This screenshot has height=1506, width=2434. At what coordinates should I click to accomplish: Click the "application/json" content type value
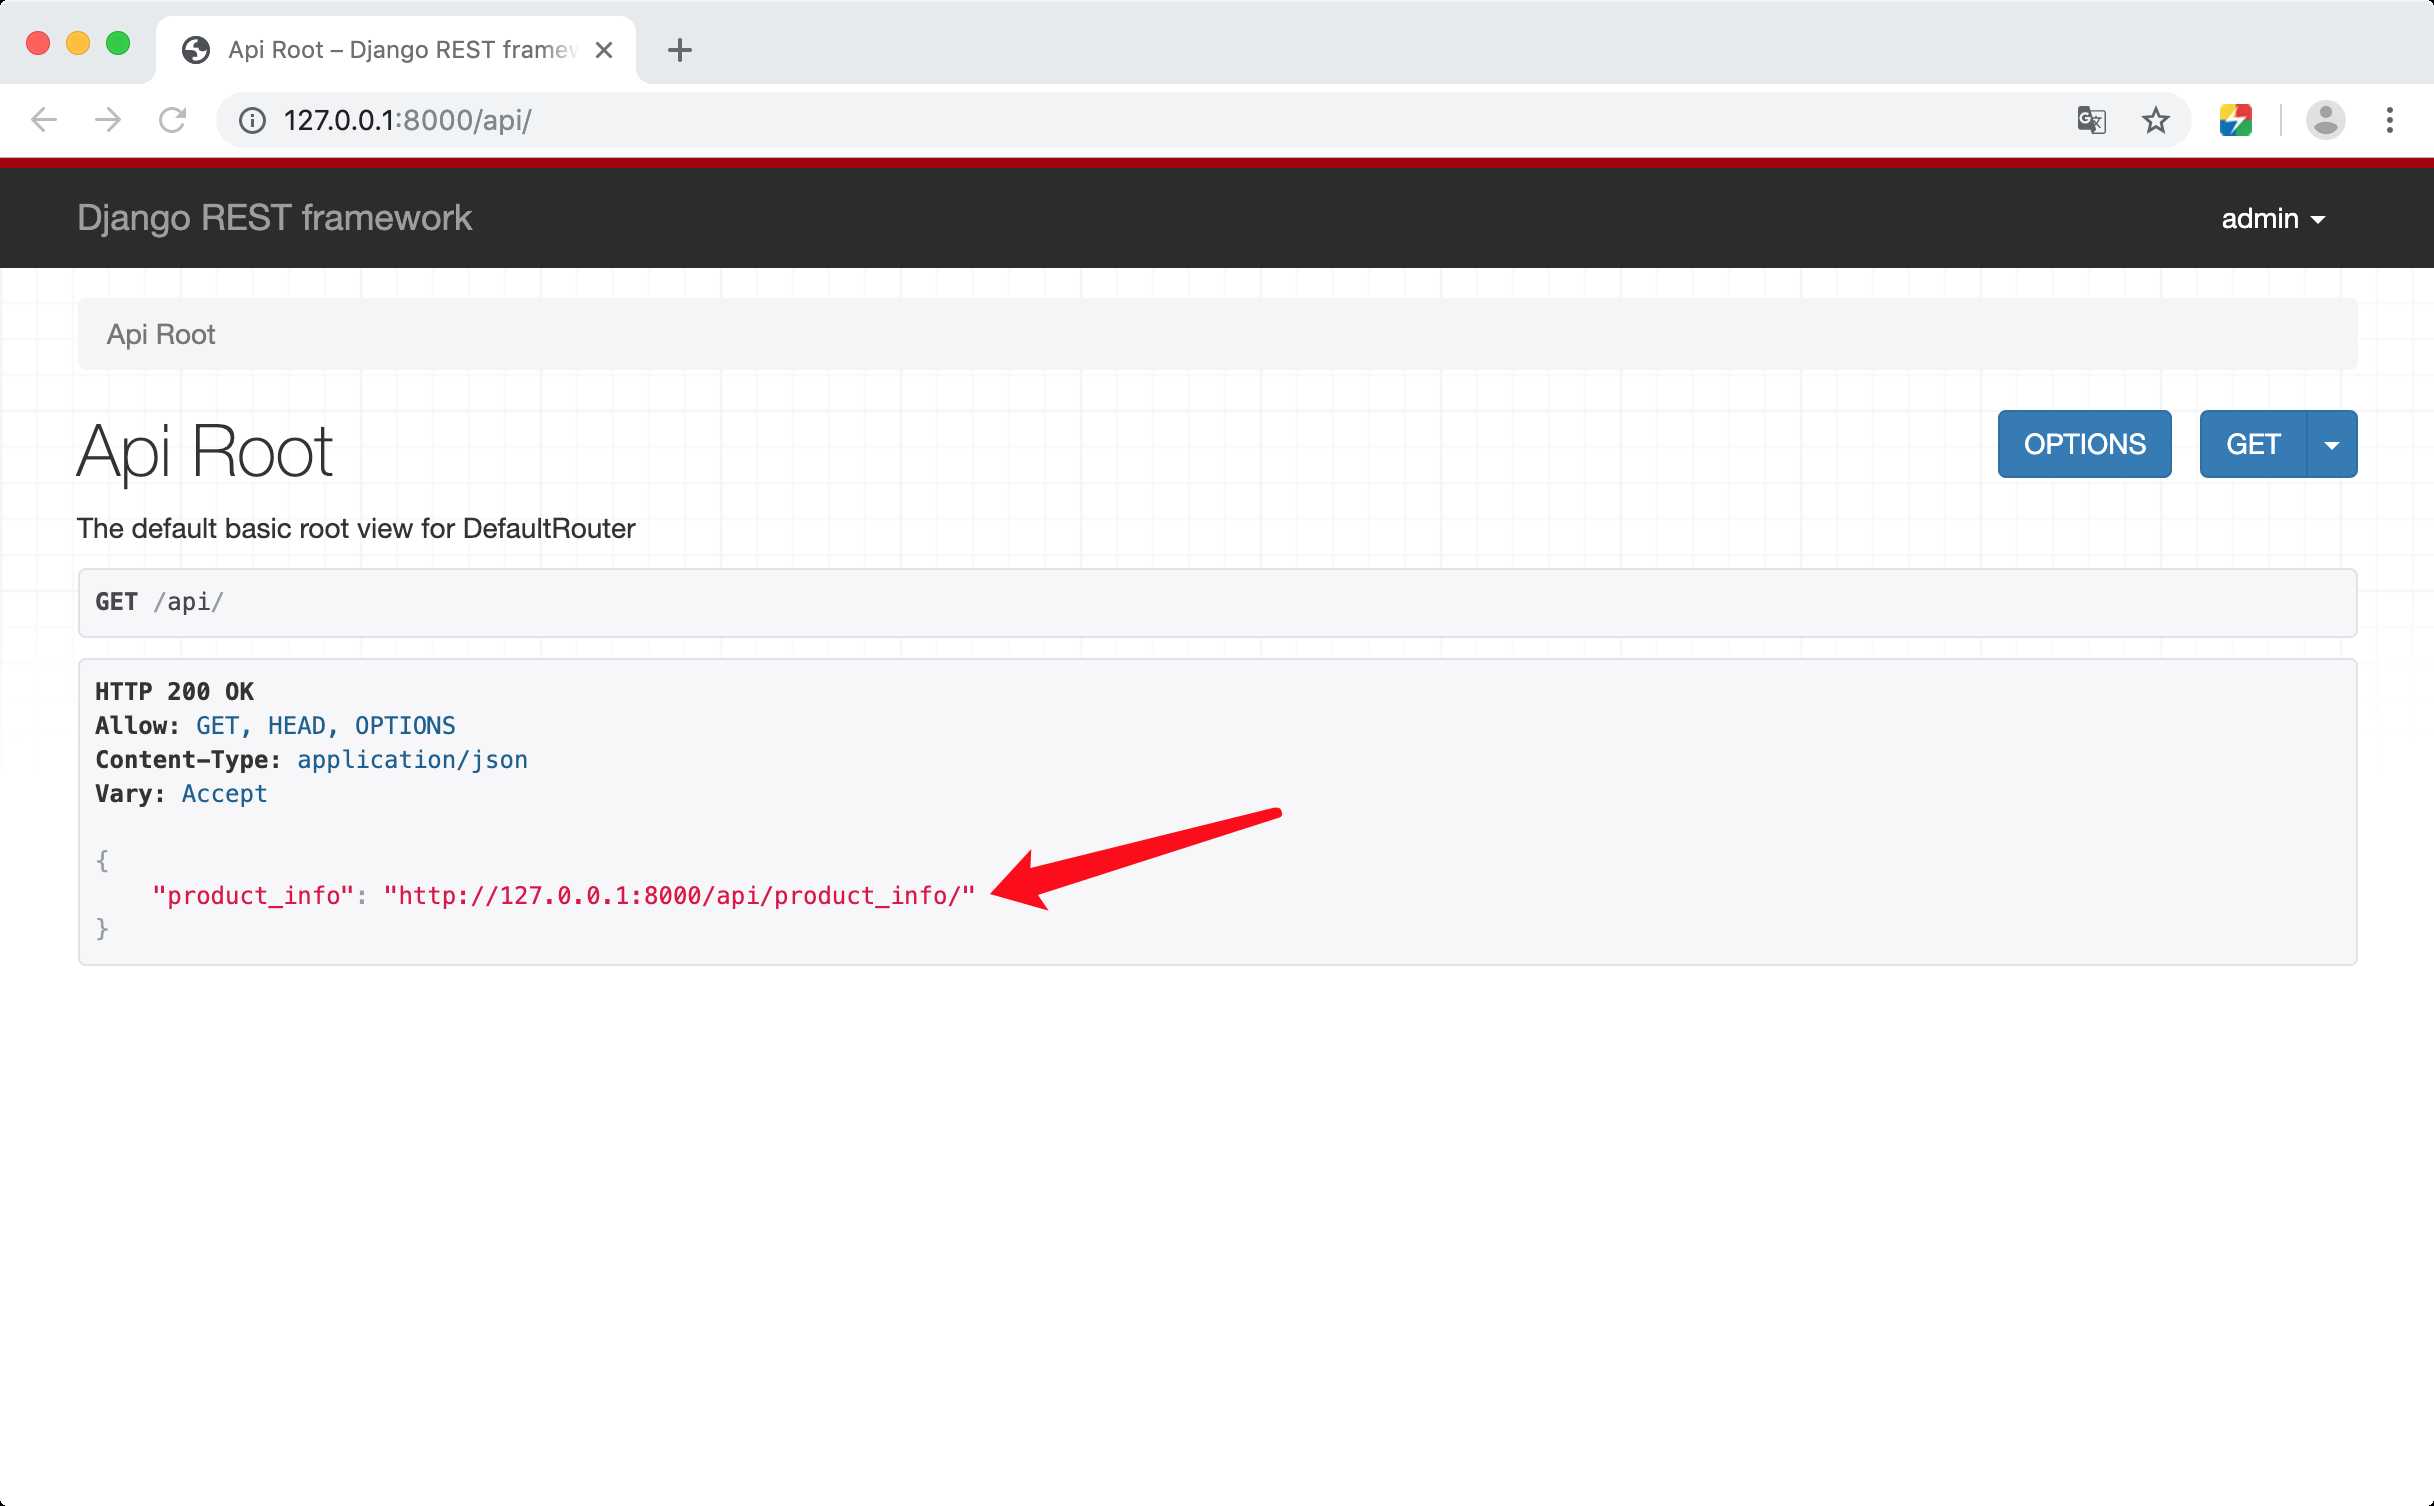[412, 760]
